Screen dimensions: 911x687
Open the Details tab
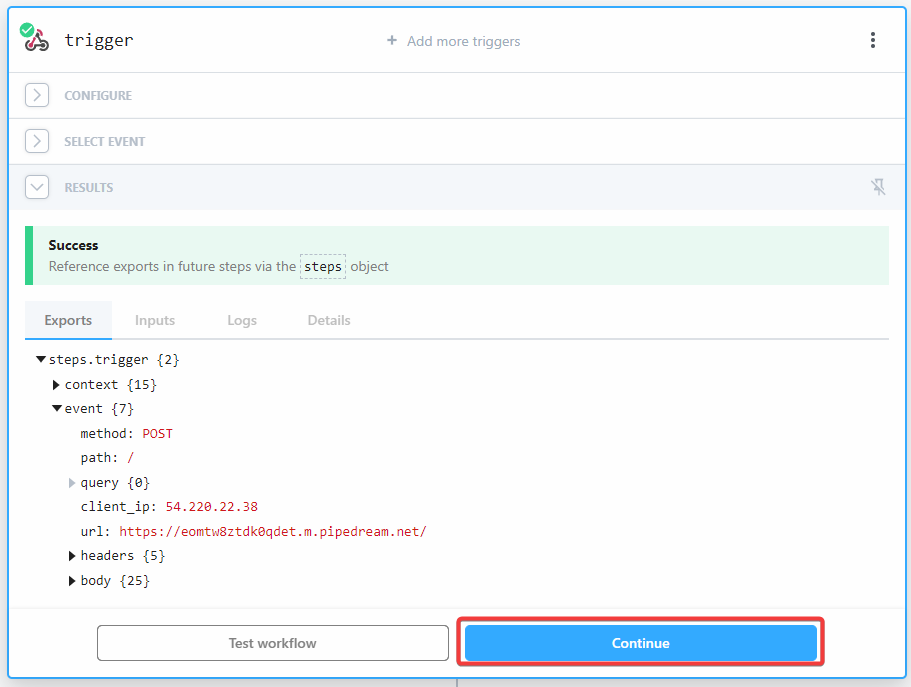[x=329, y=320]
